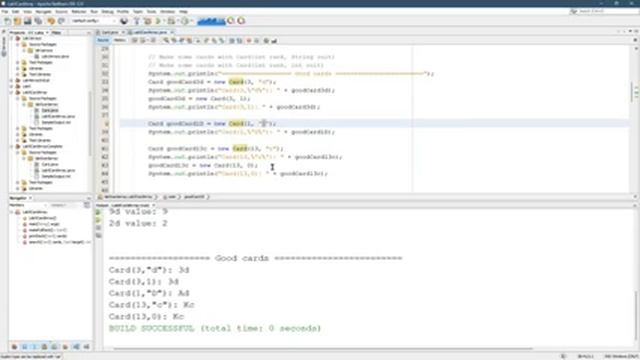Click the memory usage bar to collect garbage
Image resolution: width=640 pixels, height=360 pixels.
[x=211, y=21]
